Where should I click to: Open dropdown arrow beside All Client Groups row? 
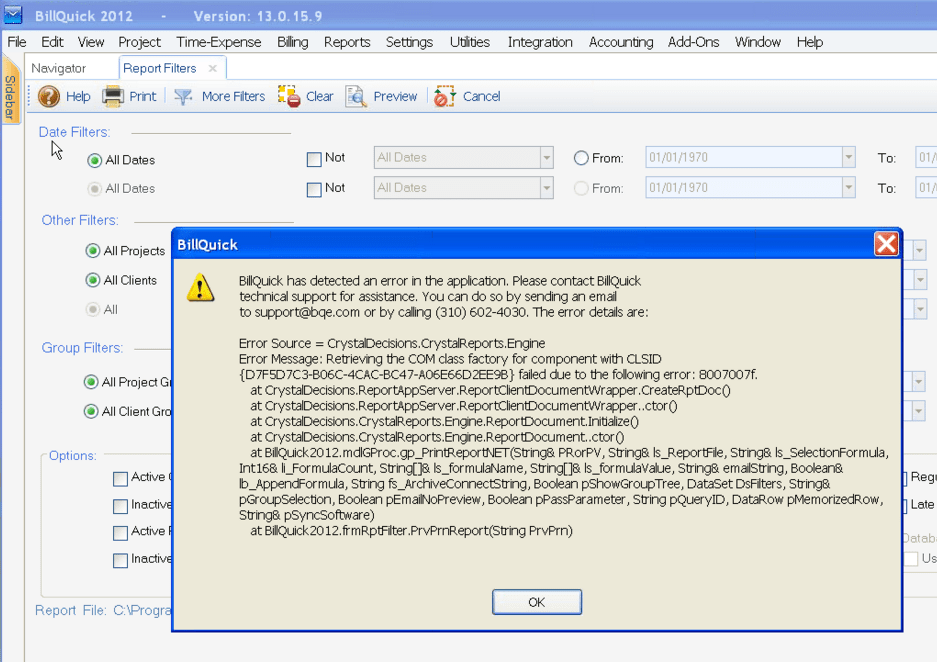click(918, 410)
